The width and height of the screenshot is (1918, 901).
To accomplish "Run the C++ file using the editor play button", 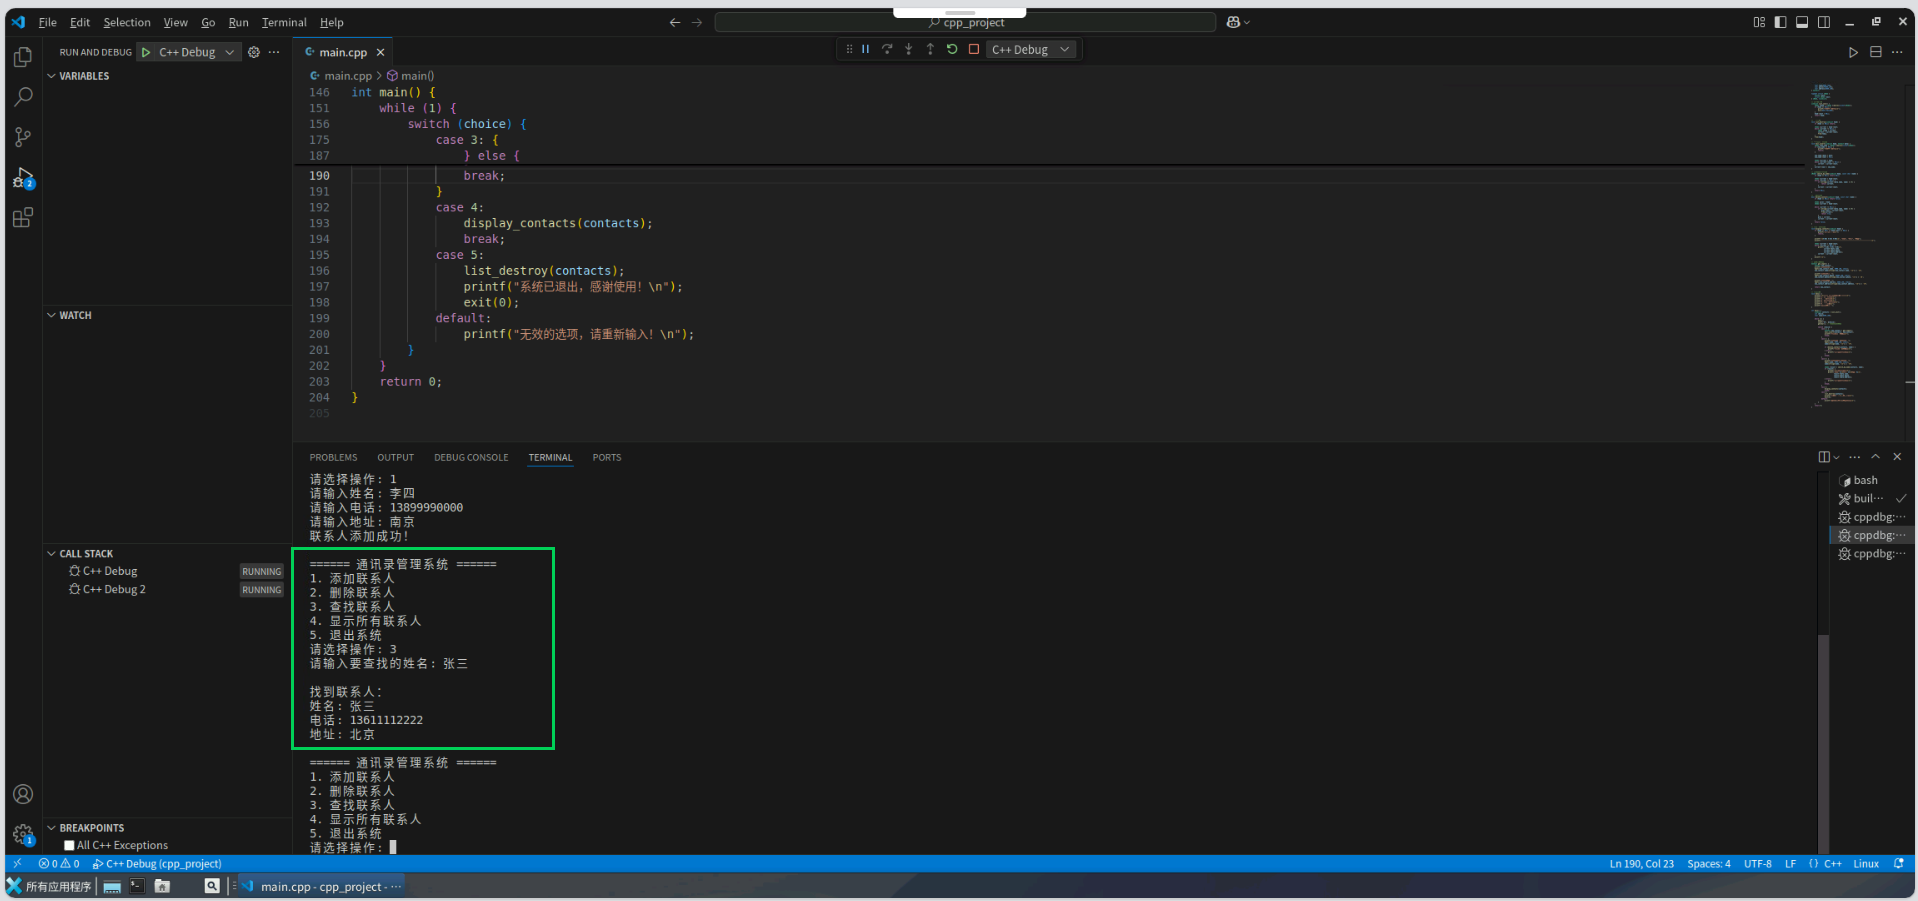I will (x=1853, y=52).
